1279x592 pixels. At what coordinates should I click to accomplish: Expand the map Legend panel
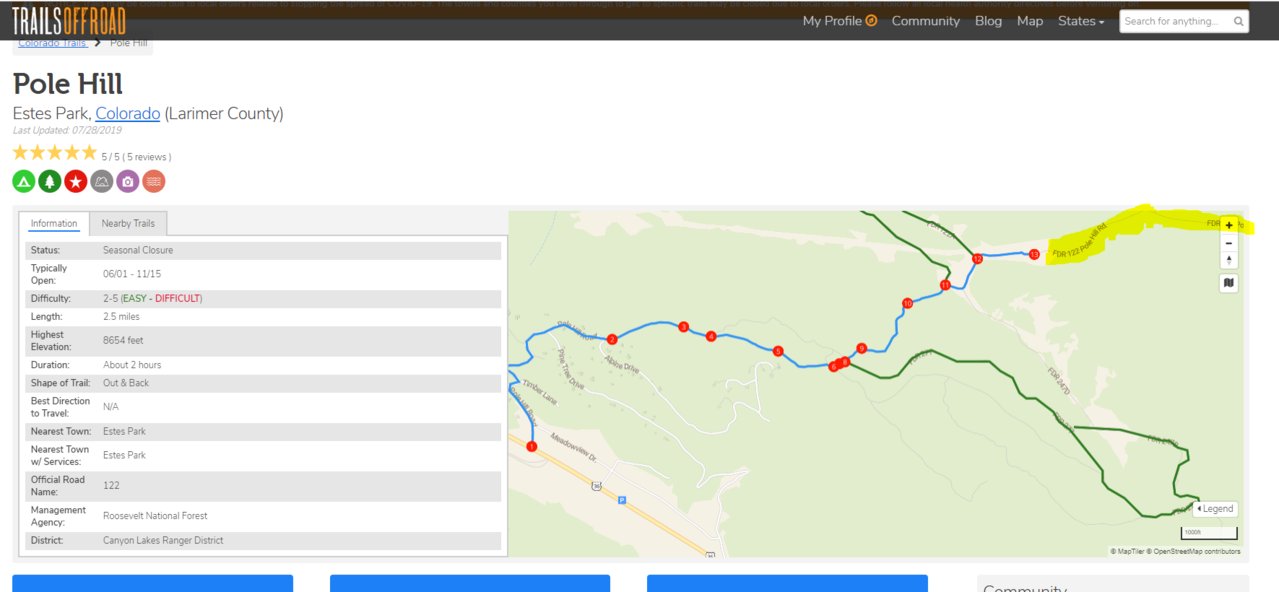(x=1215, y=509)
